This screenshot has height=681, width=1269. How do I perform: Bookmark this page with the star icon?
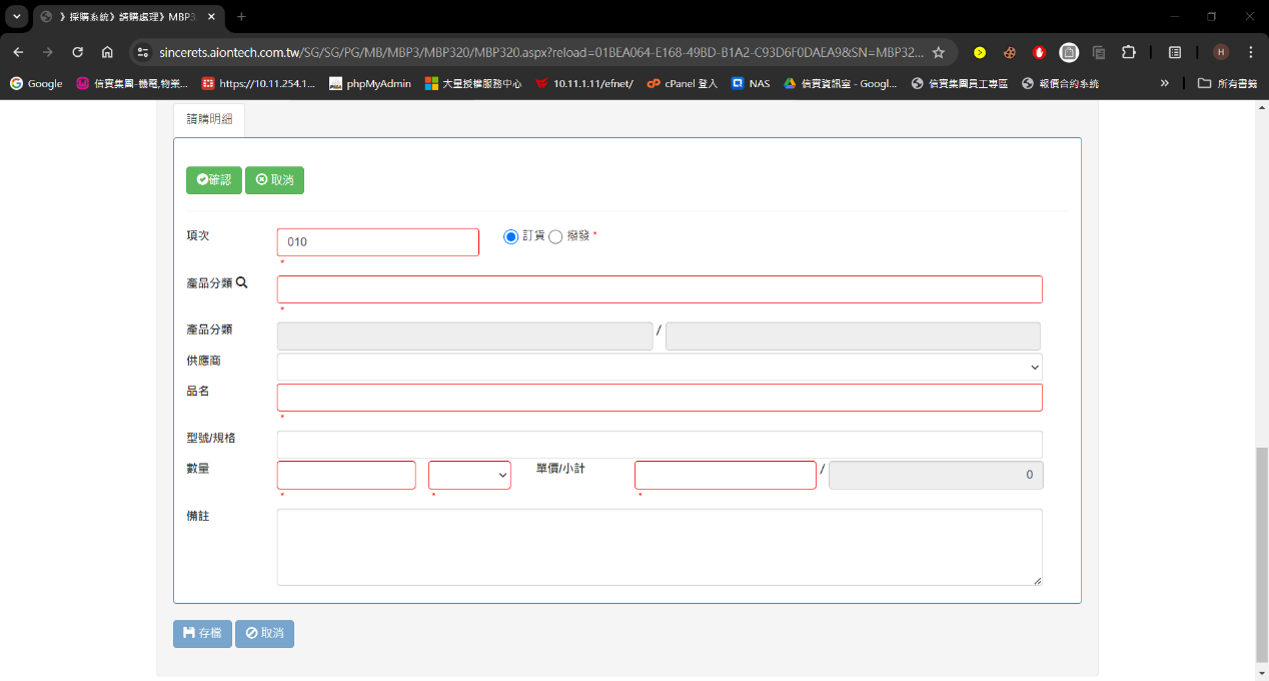(x=938, y=52)
